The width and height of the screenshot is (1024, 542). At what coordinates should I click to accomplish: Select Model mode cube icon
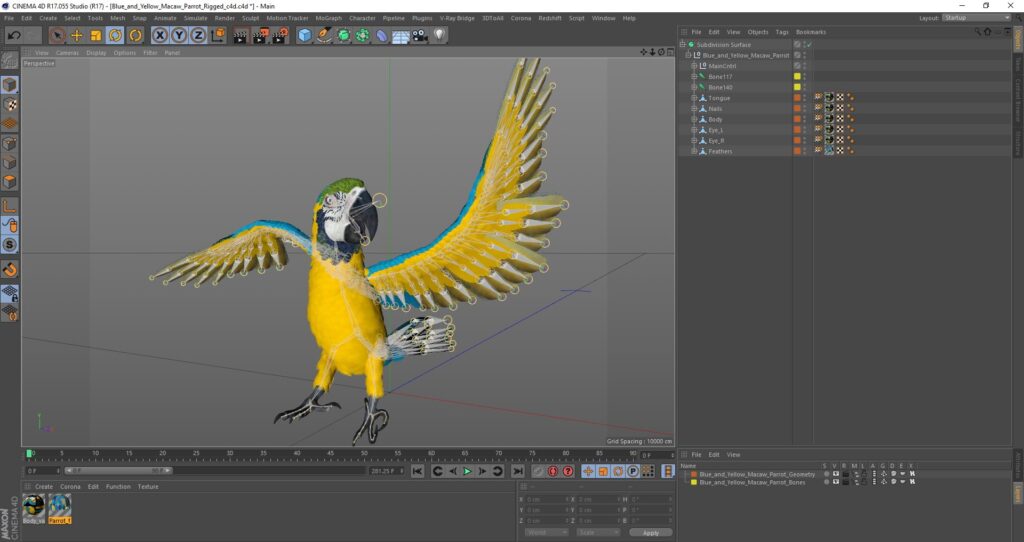(9, 84)
